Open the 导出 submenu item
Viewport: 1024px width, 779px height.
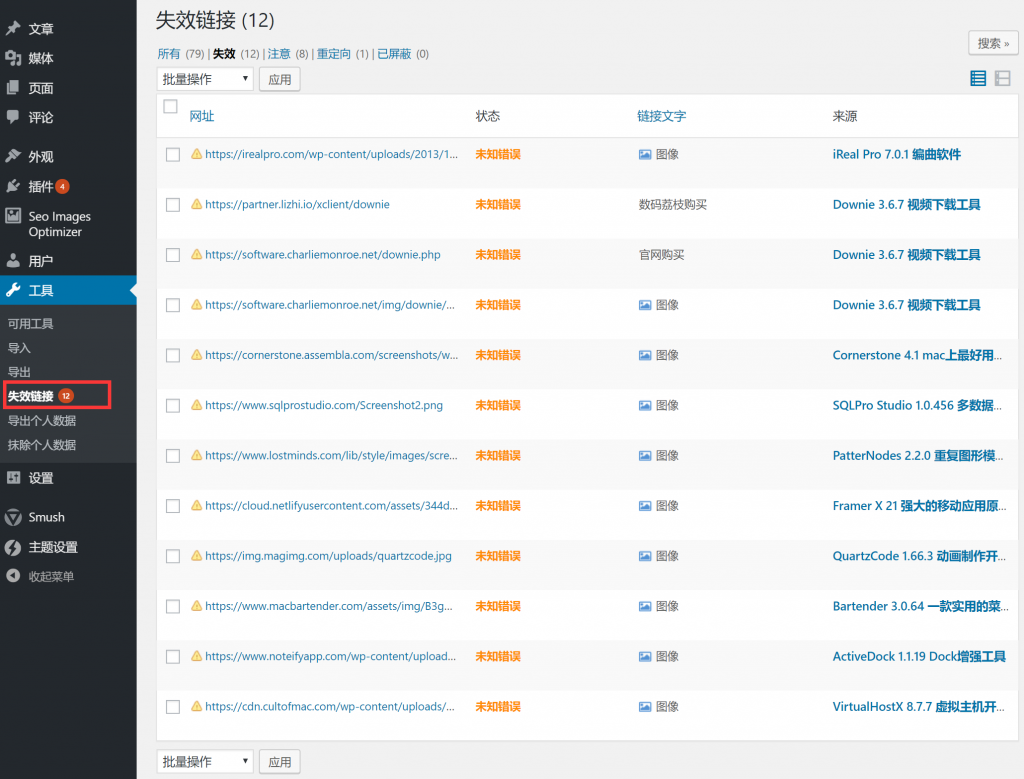click(19, 372)
